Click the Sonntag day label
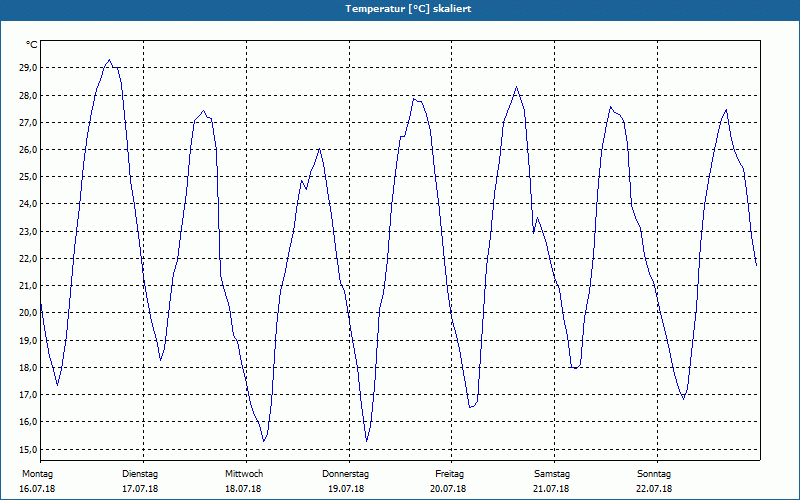 click(x=654, y=474)
